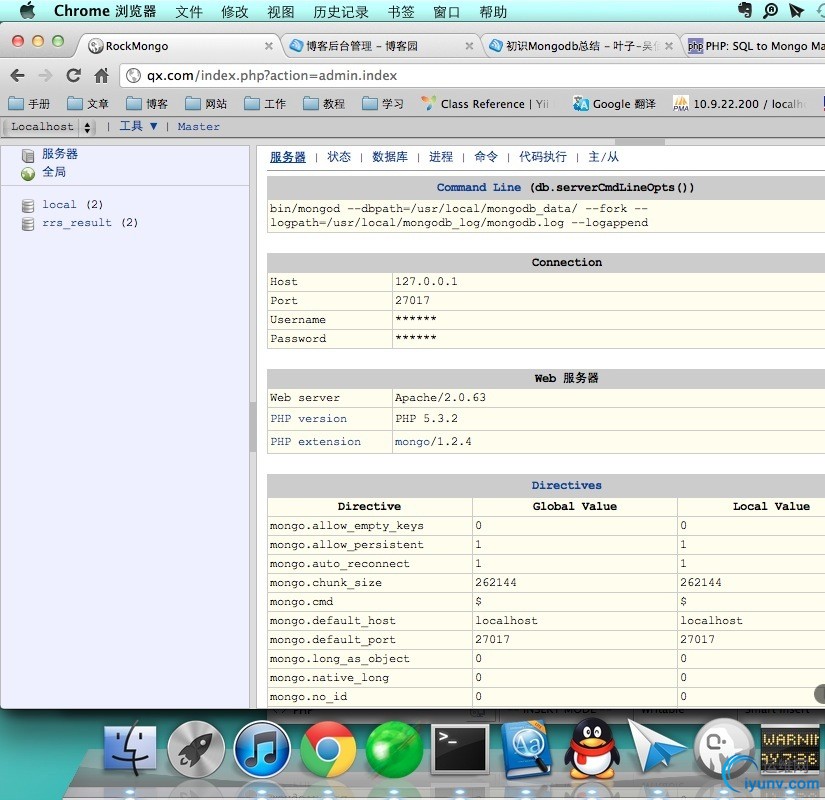Click the PHP extension link
The height and width of the screenshot is (800, 825).
coord(315,442)
